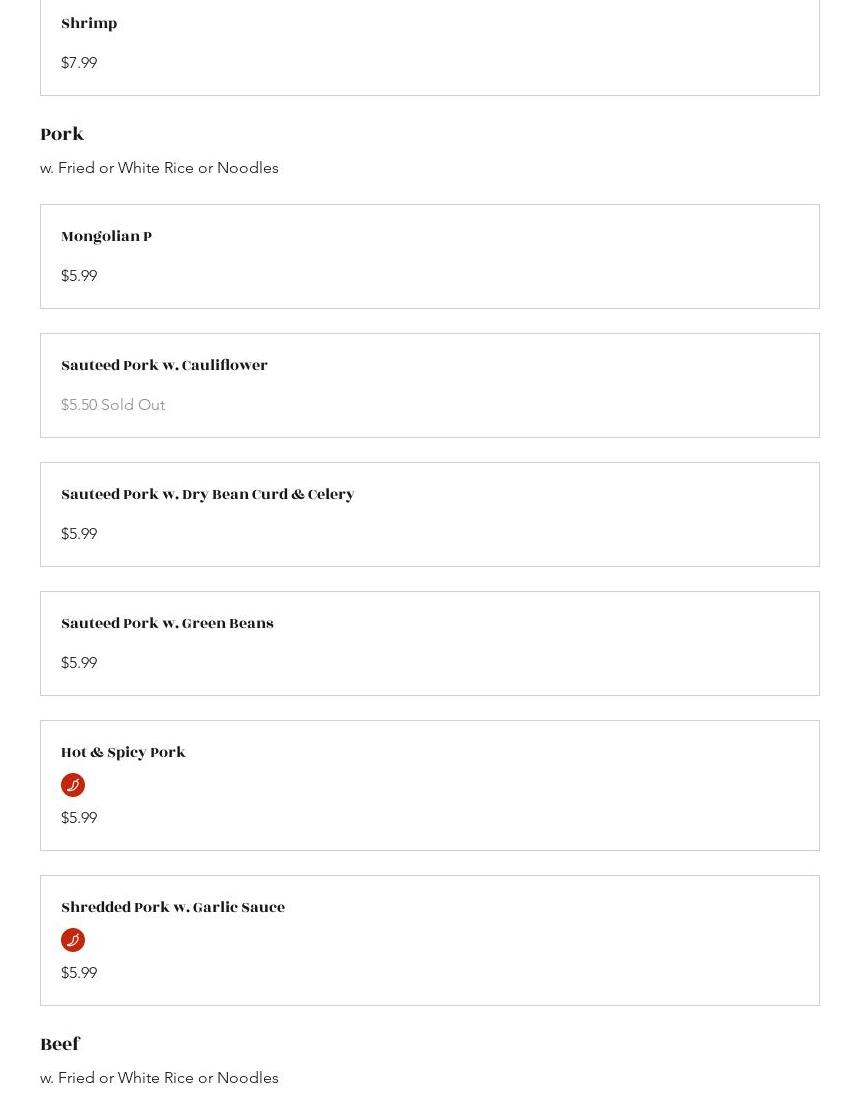
Task: Click the spicy pepper icon on Hot & Spicy Pork
Action: (73, 785)
